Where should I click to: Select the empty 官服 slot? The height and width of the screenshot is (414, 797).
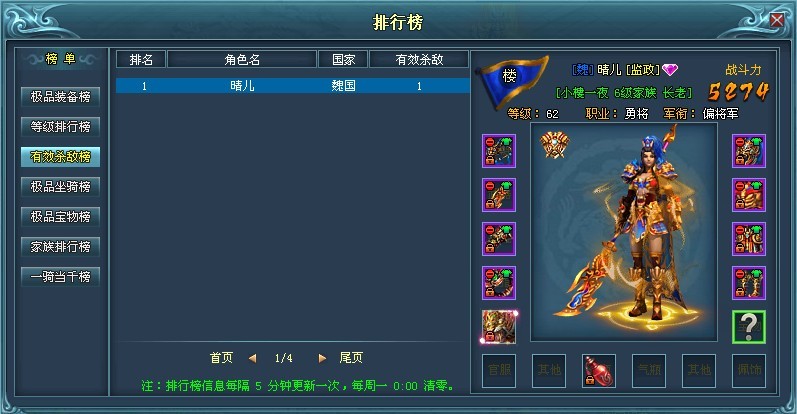point(499,371)
